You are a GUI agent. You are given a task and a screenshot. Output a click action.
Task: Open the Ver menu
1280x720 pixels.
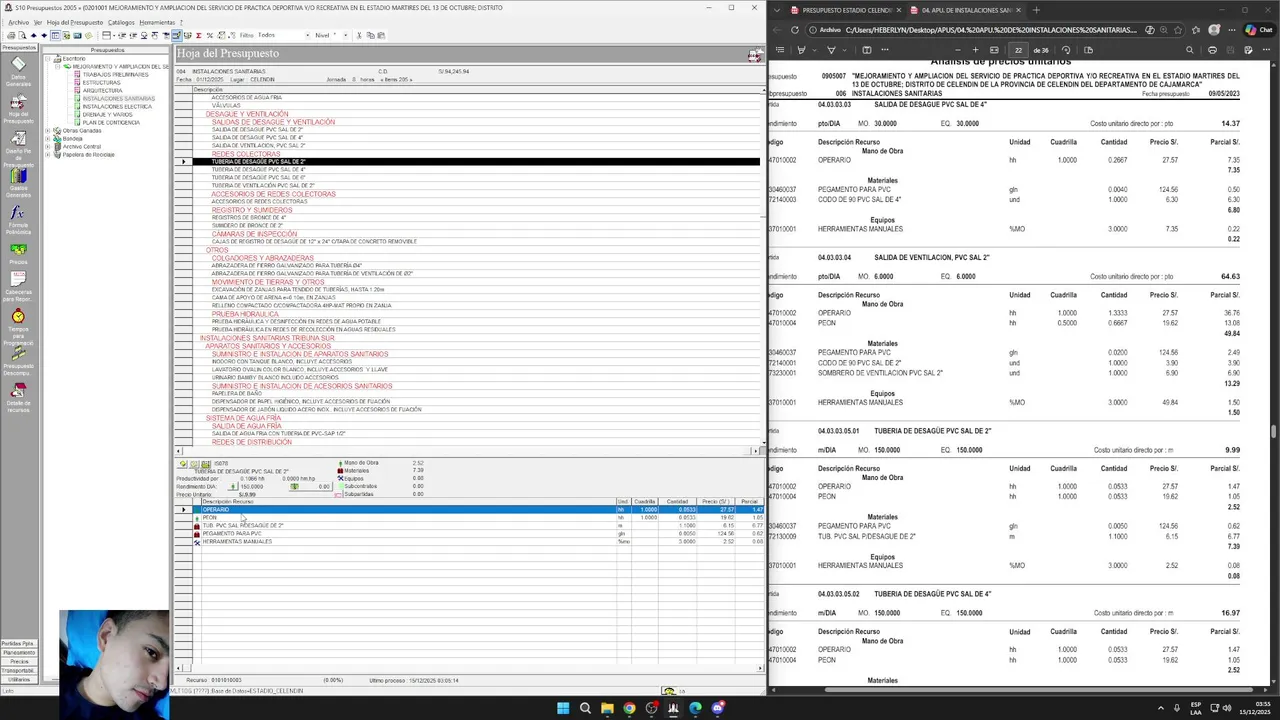click(x=38, y=22)
